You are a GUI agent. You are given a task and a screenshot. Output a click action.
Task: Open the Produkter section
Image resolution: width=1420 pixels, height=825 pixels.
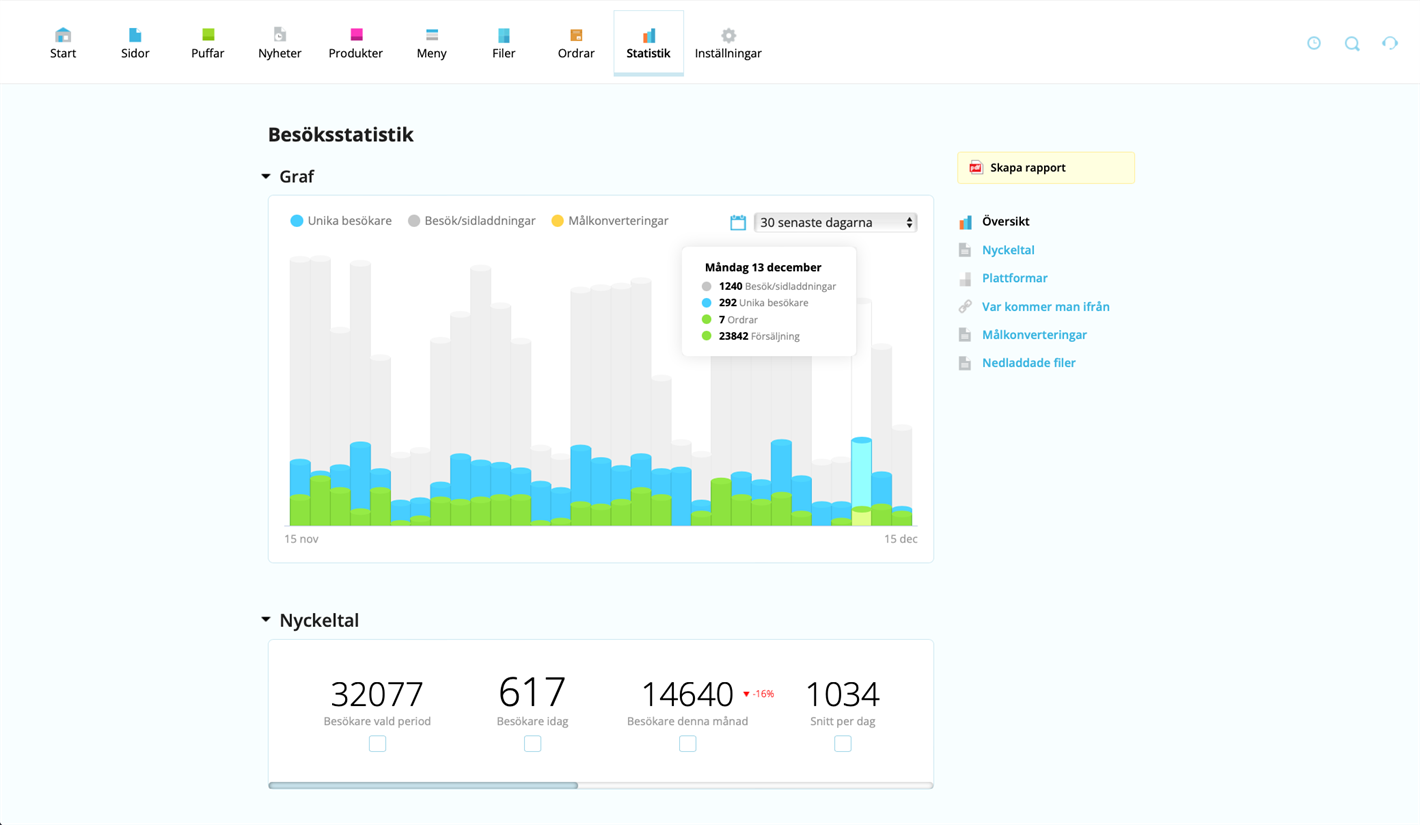(x=356, y=43)
